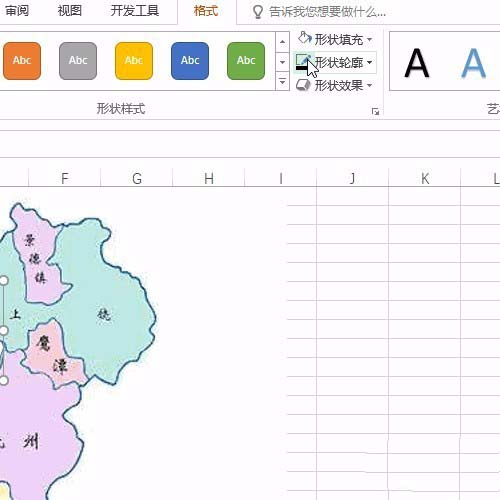Open the 形状填充 dropdown arrow
The width and height of the screenshot is (500, 500).
click(369, 40)
